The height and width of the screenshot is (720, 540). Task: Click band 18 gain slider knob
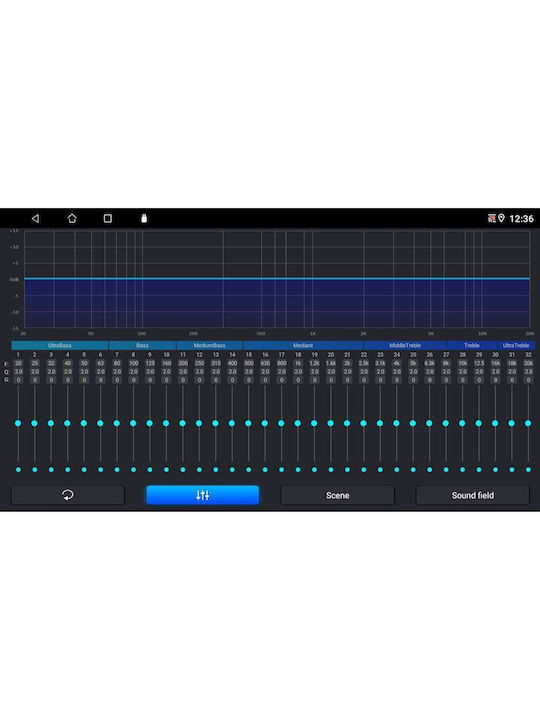(298, 423)
